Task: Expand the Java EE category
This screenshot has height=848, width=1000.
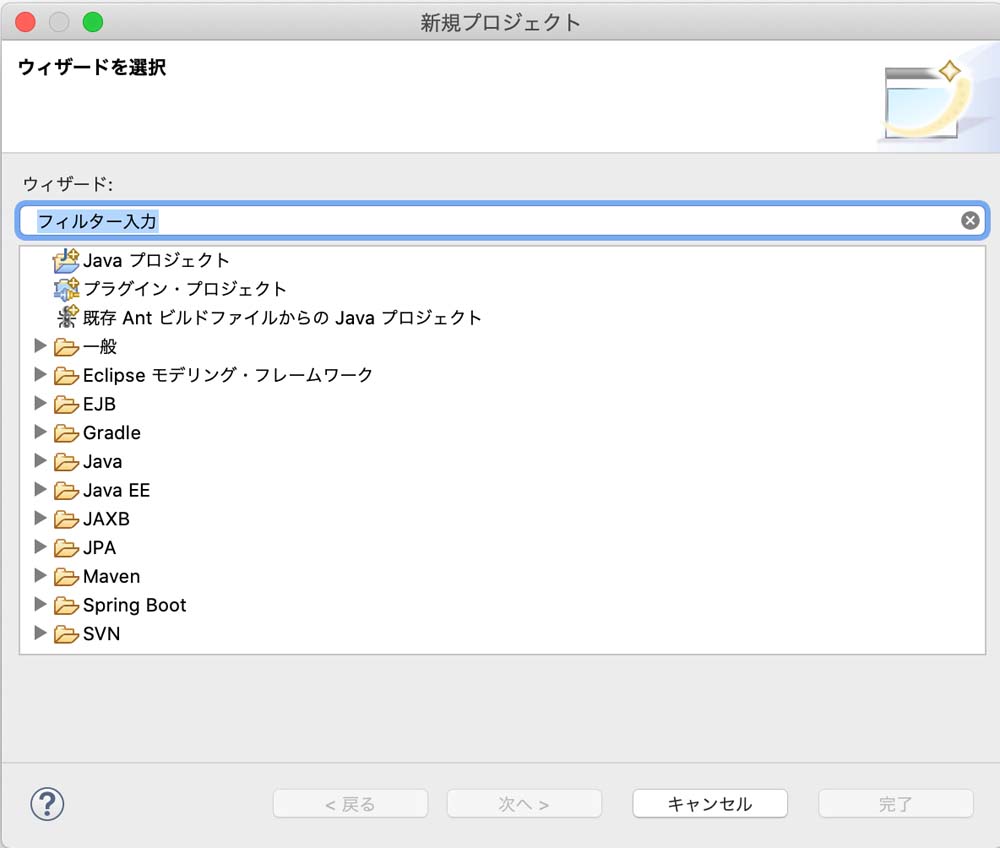Action: point(40,489)
